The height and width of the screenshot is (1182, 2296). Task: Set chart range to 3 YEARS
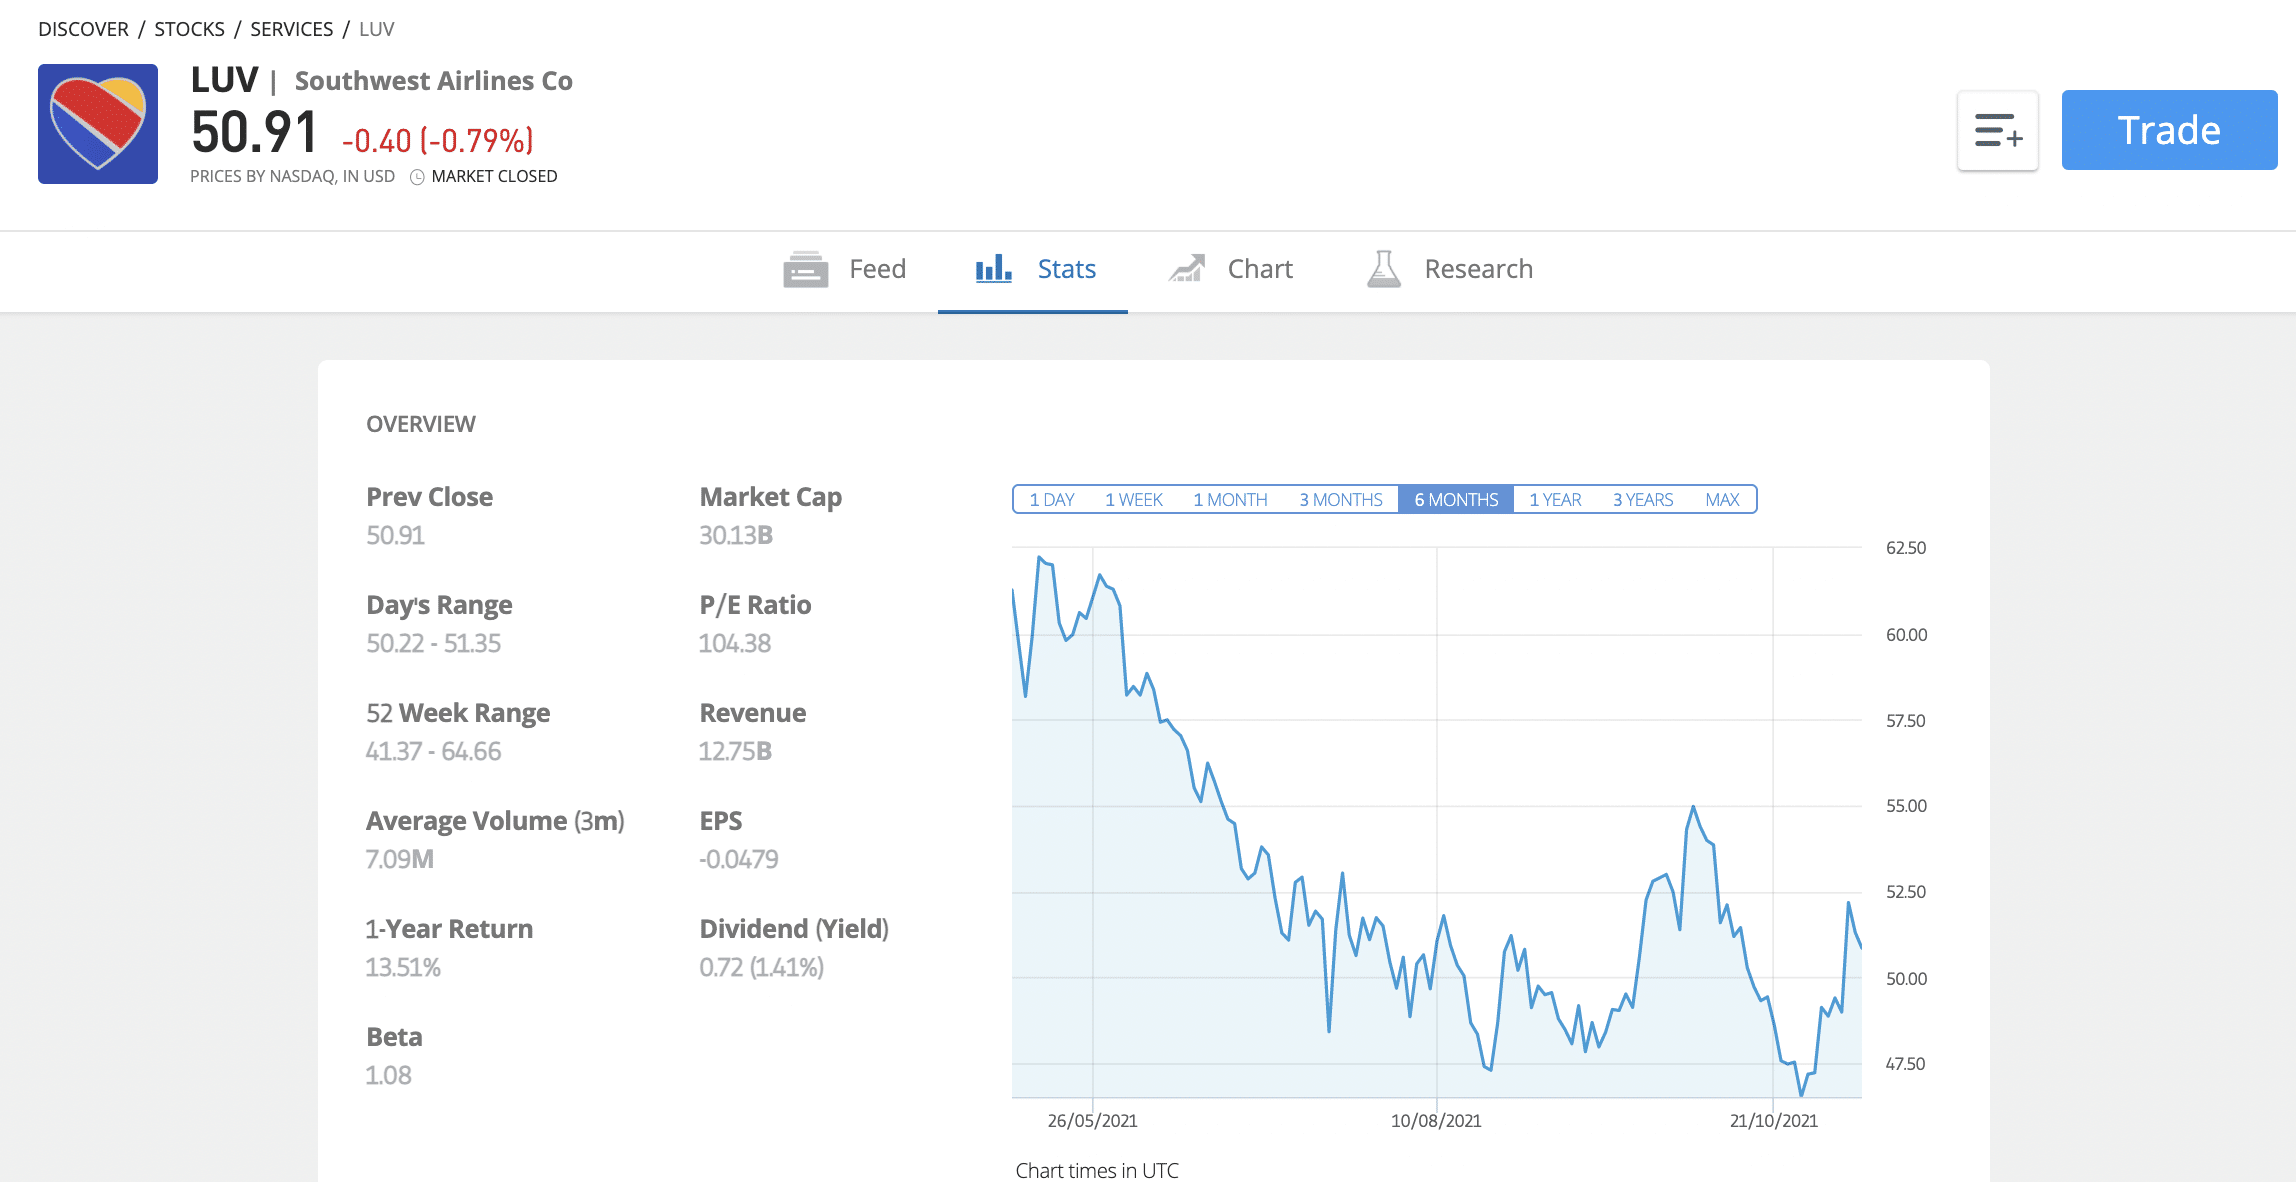1643,499
